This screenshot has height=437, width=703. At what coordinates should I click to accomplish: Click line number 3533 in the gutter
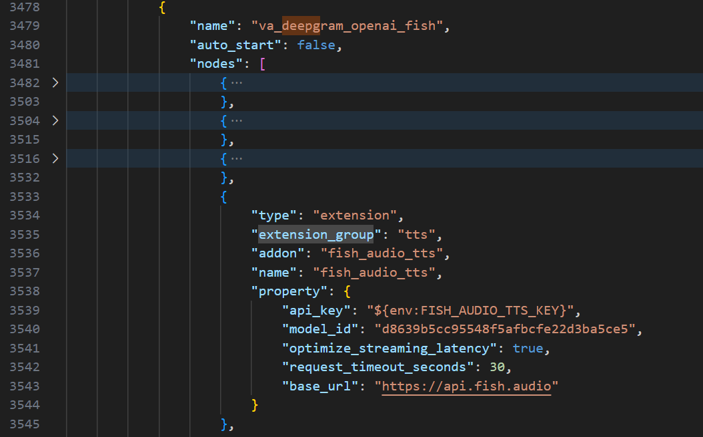pyautogui.click(x=25, y=196)
